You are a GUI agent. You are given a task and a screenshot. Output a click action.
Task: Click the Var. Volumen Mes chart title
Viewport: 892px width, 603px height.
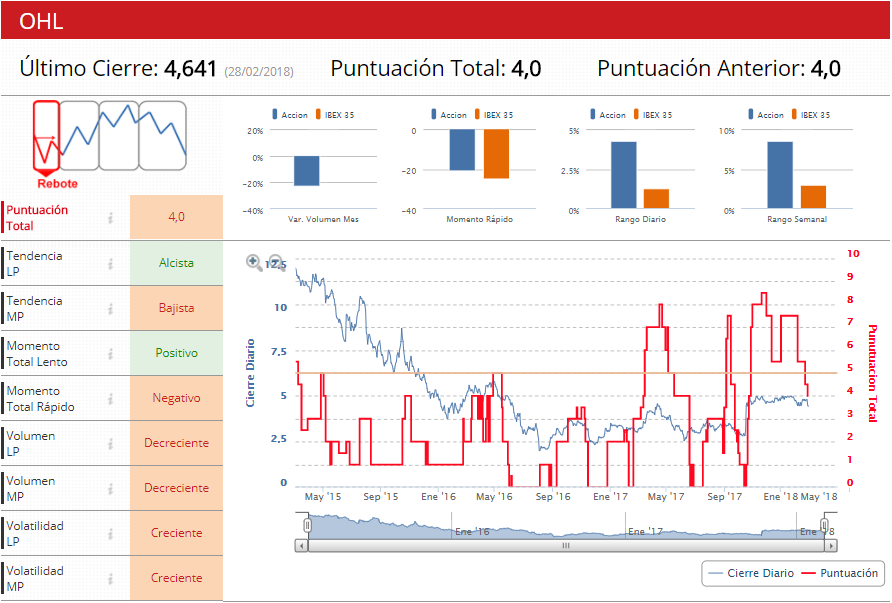(x=323, y=219)
